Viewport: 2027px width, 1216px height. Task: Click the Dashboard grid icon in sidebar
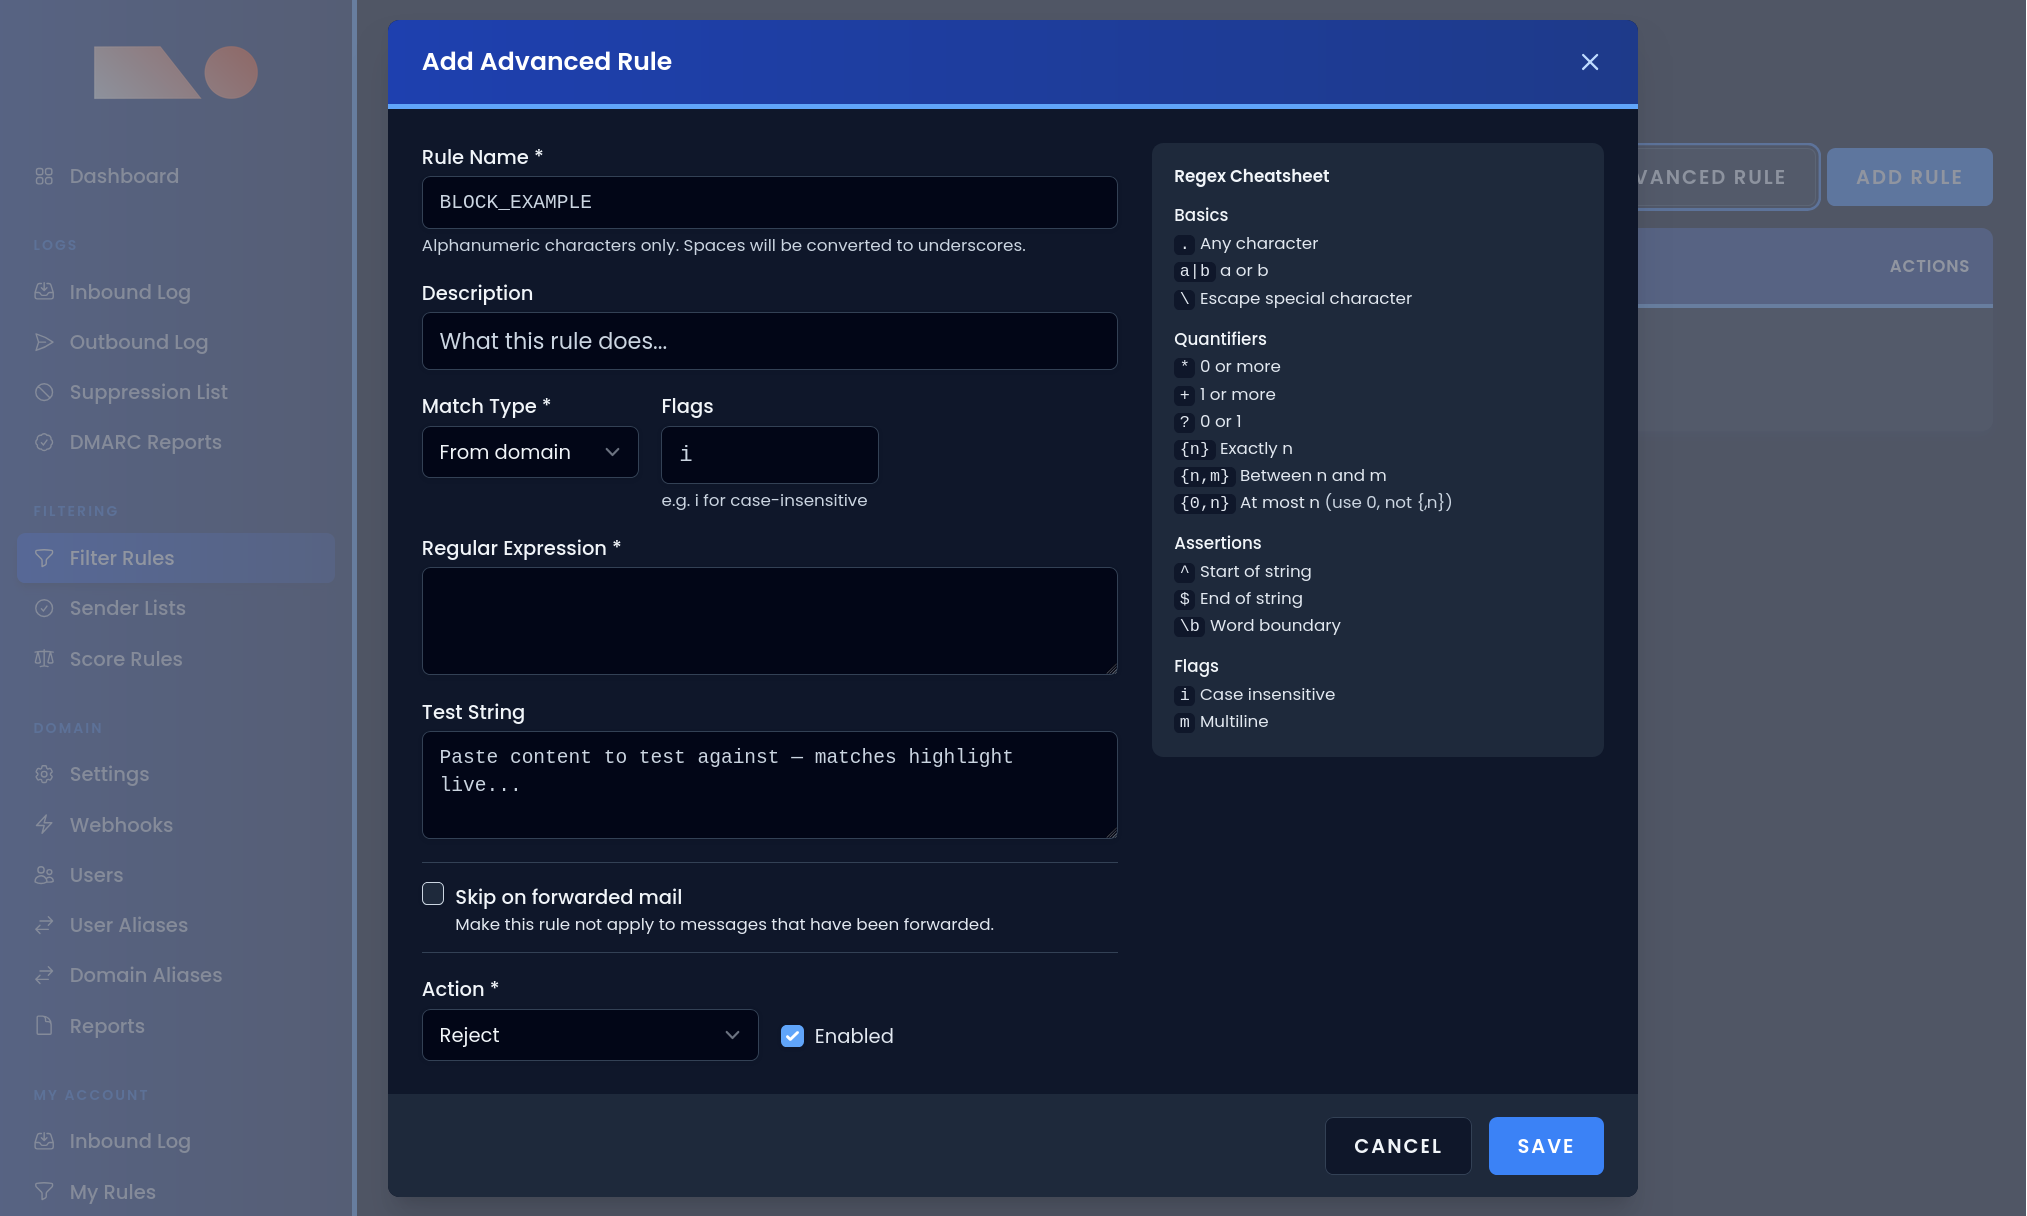(44, 176)
